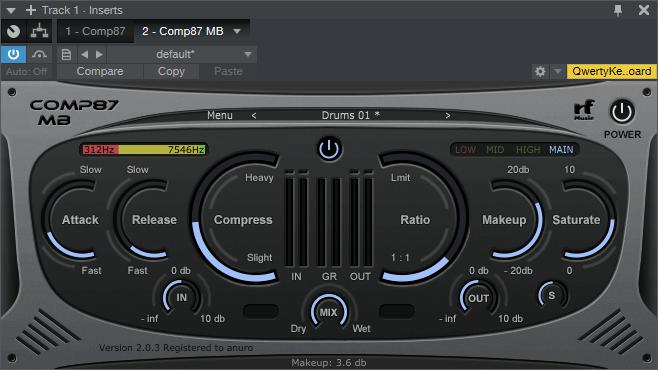Click the Compare button
Viewport: 658px width, 370px height.
point(100,71)
